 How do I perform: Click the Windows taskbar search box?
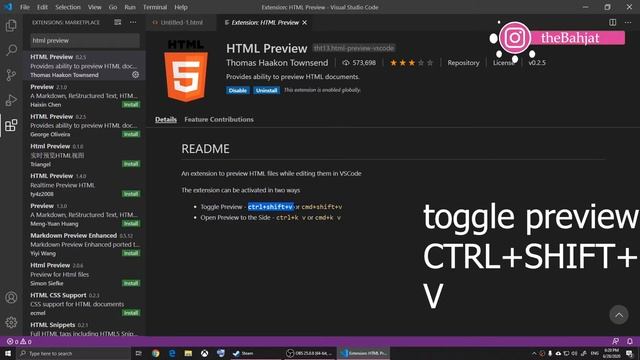[73, 353]
